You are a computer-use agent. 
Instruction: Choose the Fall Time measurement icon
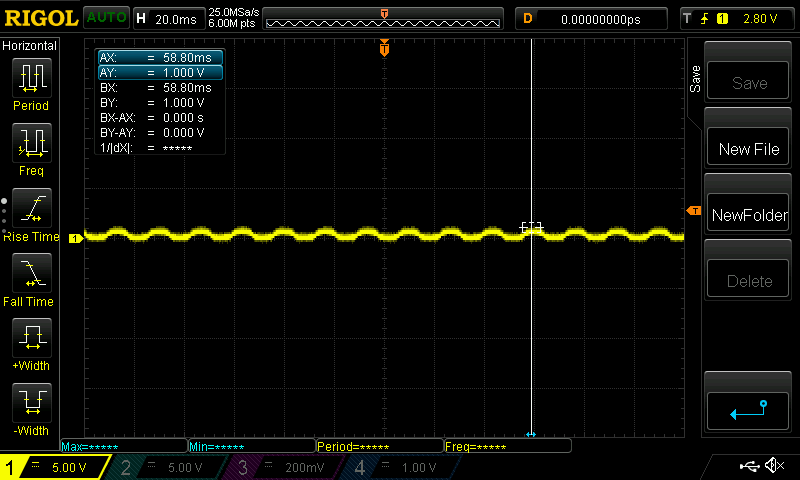pos(31,272)
